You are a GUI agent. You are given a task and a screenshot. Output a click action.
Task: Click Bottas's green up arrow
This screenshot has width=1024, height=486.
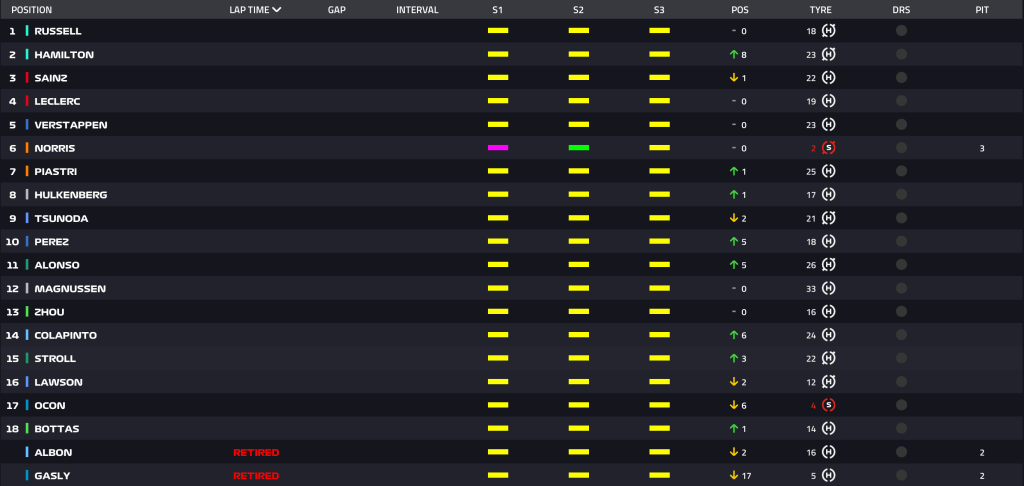coord(734,429)
